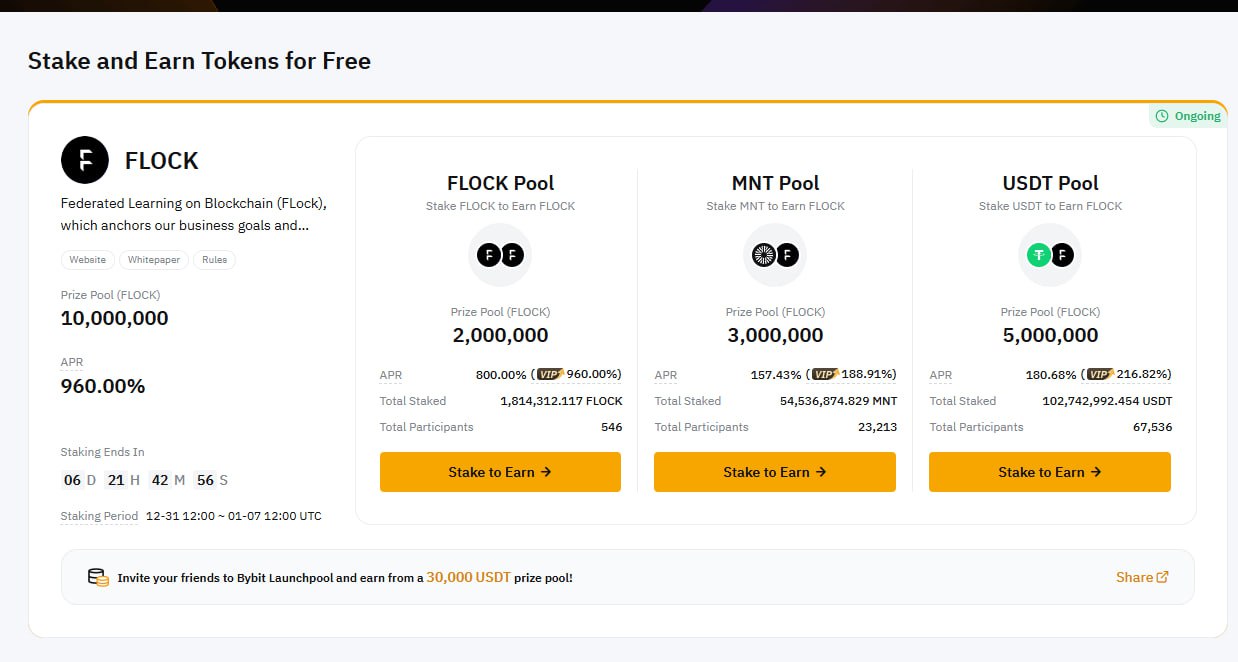Screen dimensions: 1238x662
Task: Click the Share link with external icon
Action: [x=1142, y=577]
